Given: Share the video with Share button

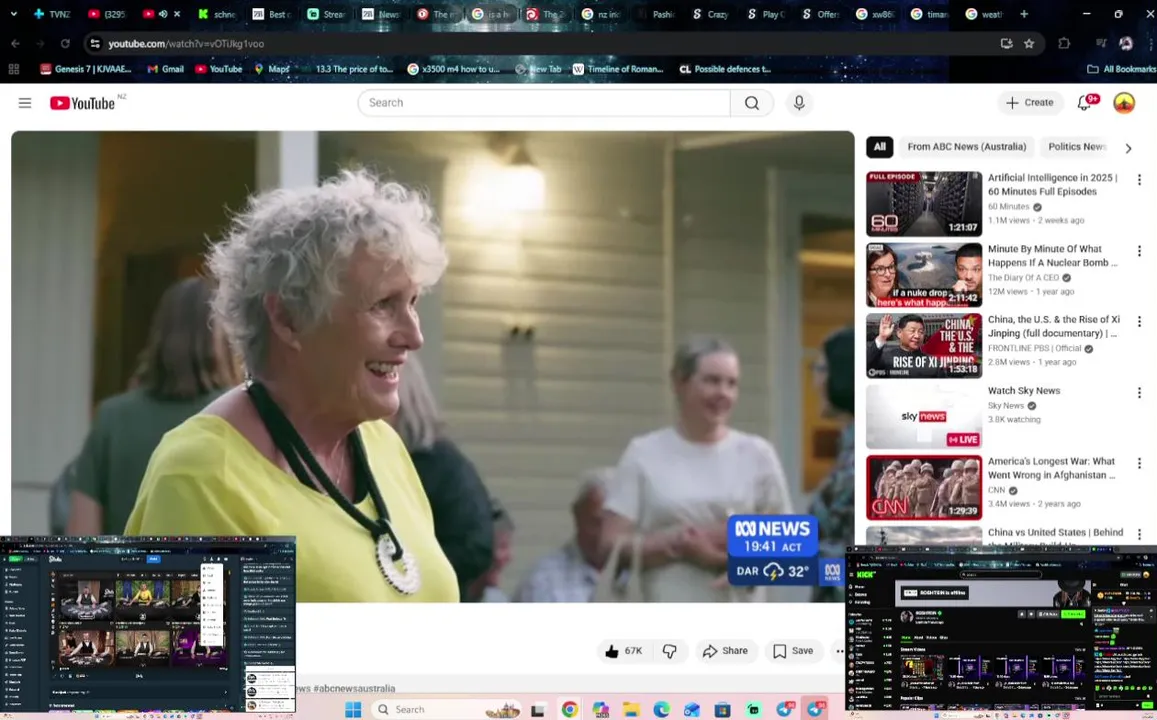Looking at the screenshot, I should 725,651.
